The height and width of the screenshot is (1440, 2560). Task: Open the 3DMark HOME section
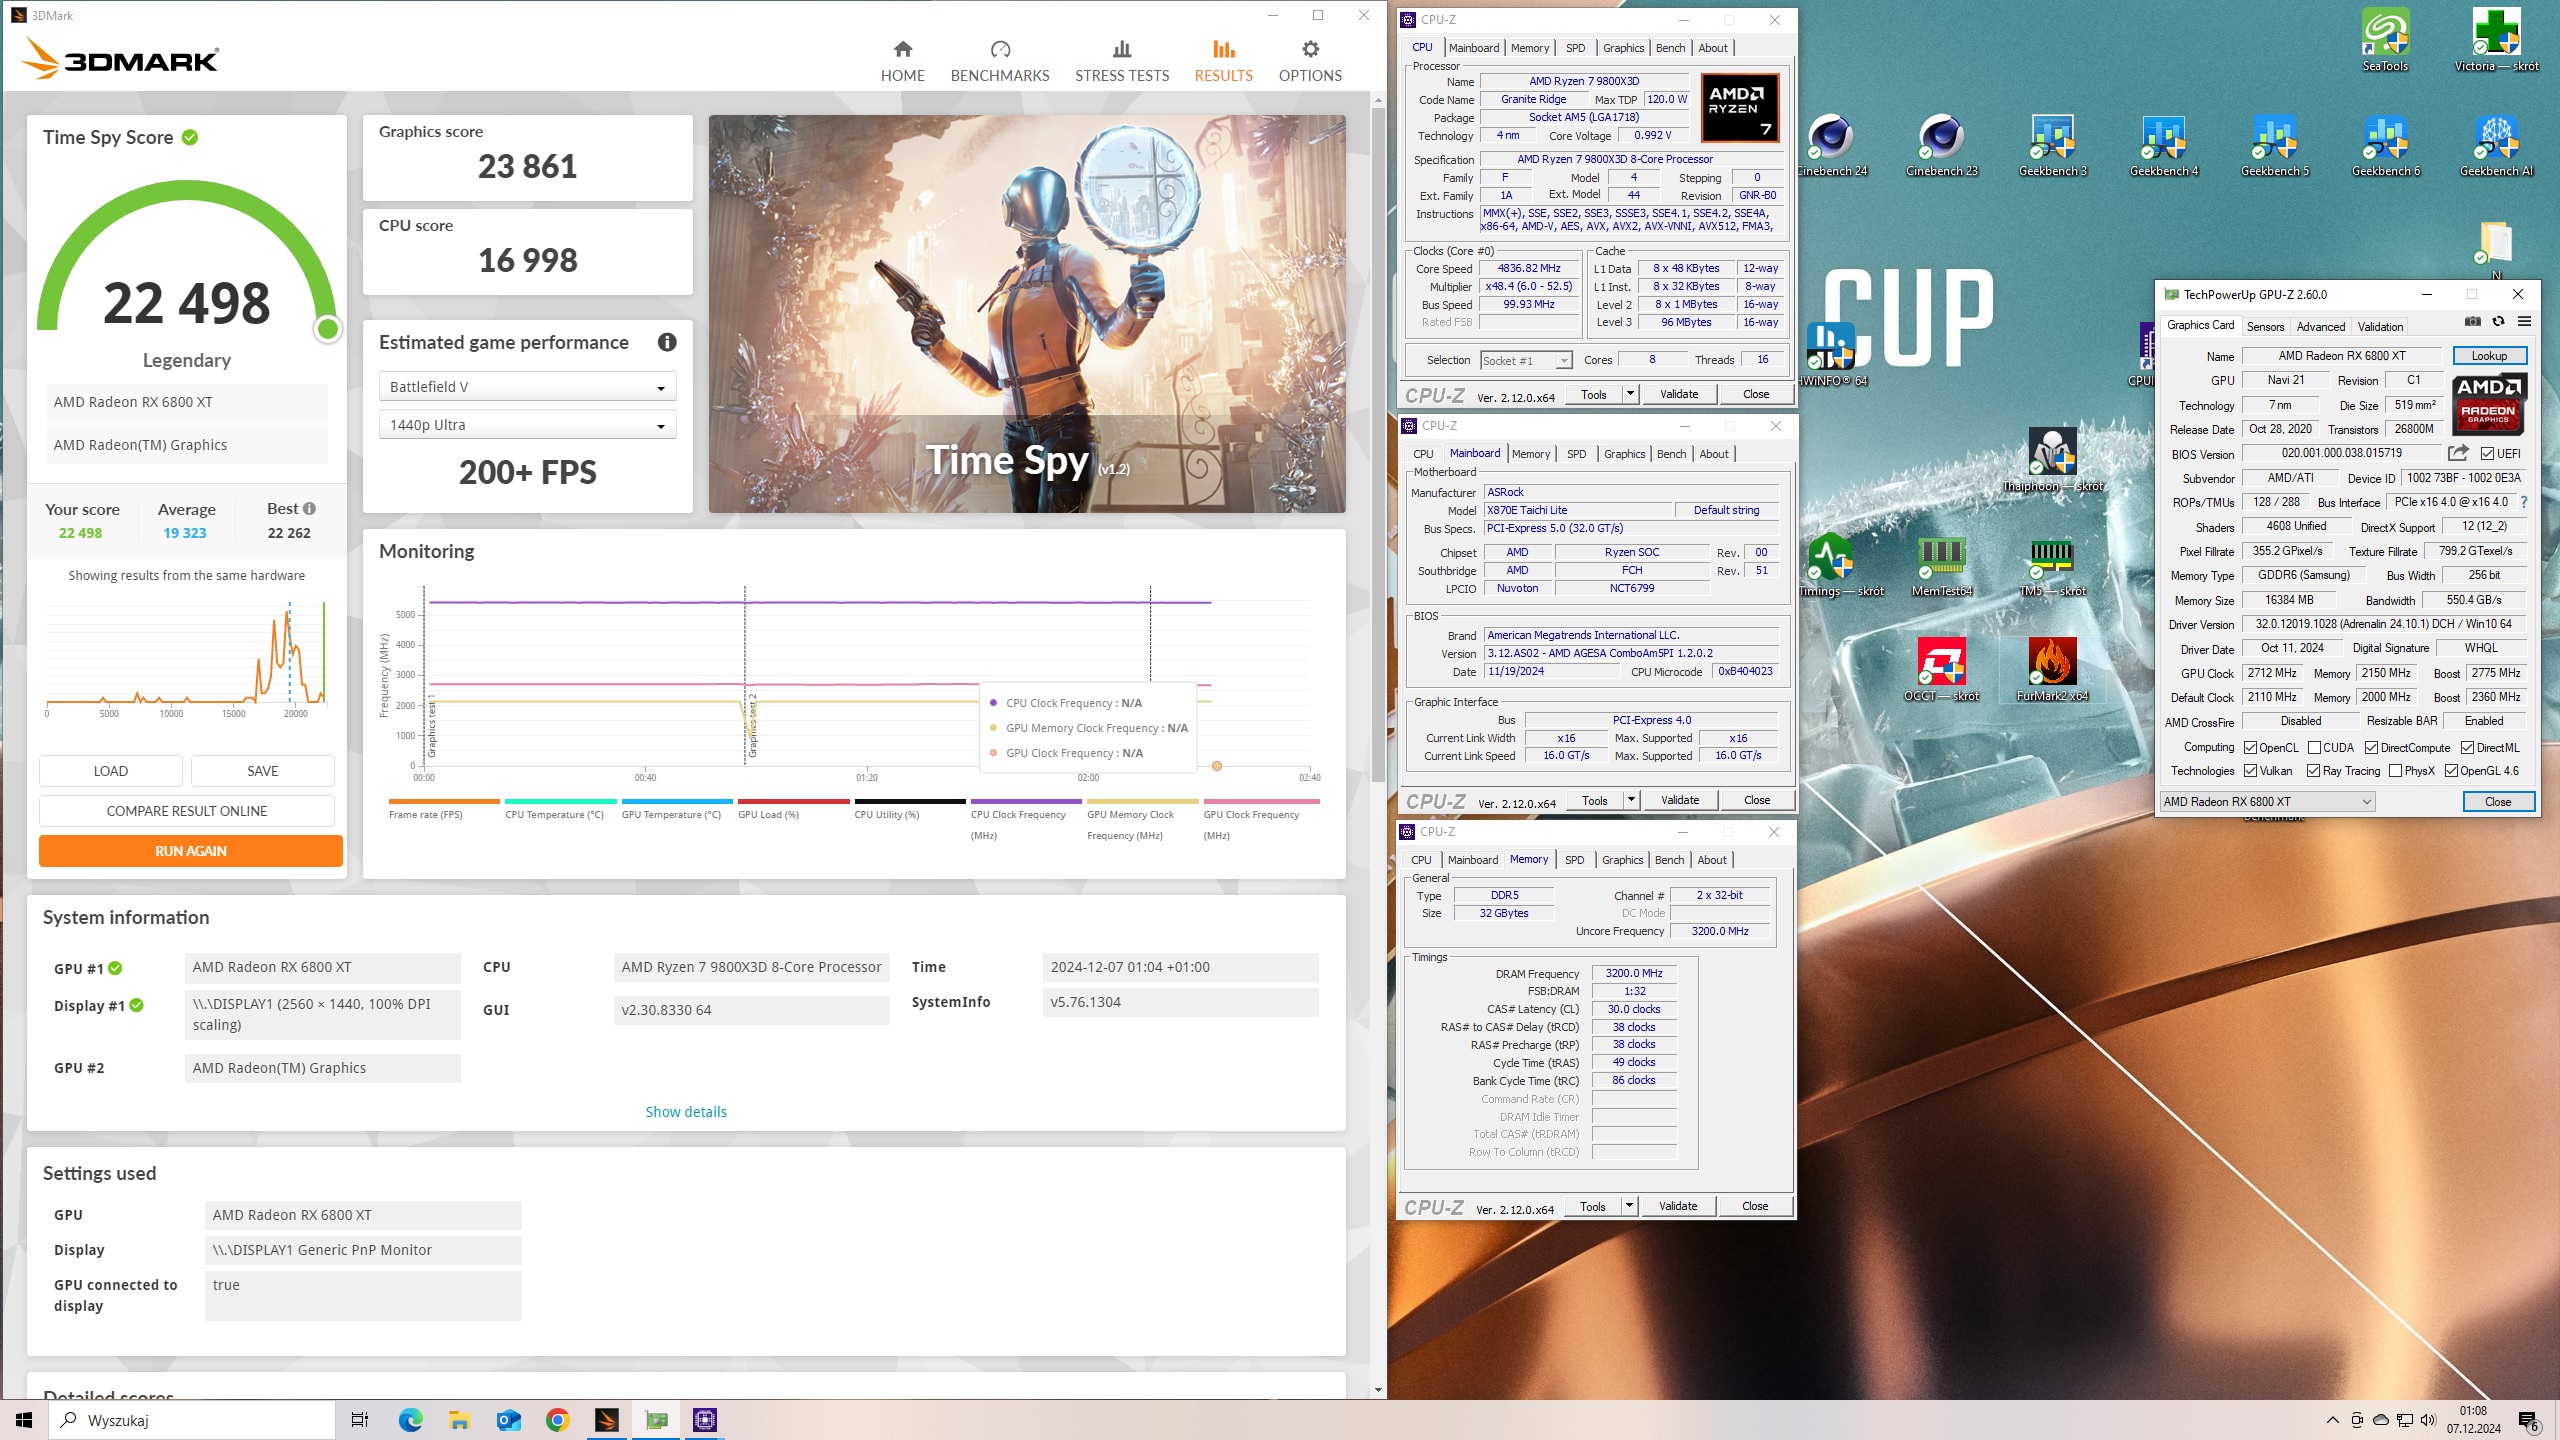[902, 61]
